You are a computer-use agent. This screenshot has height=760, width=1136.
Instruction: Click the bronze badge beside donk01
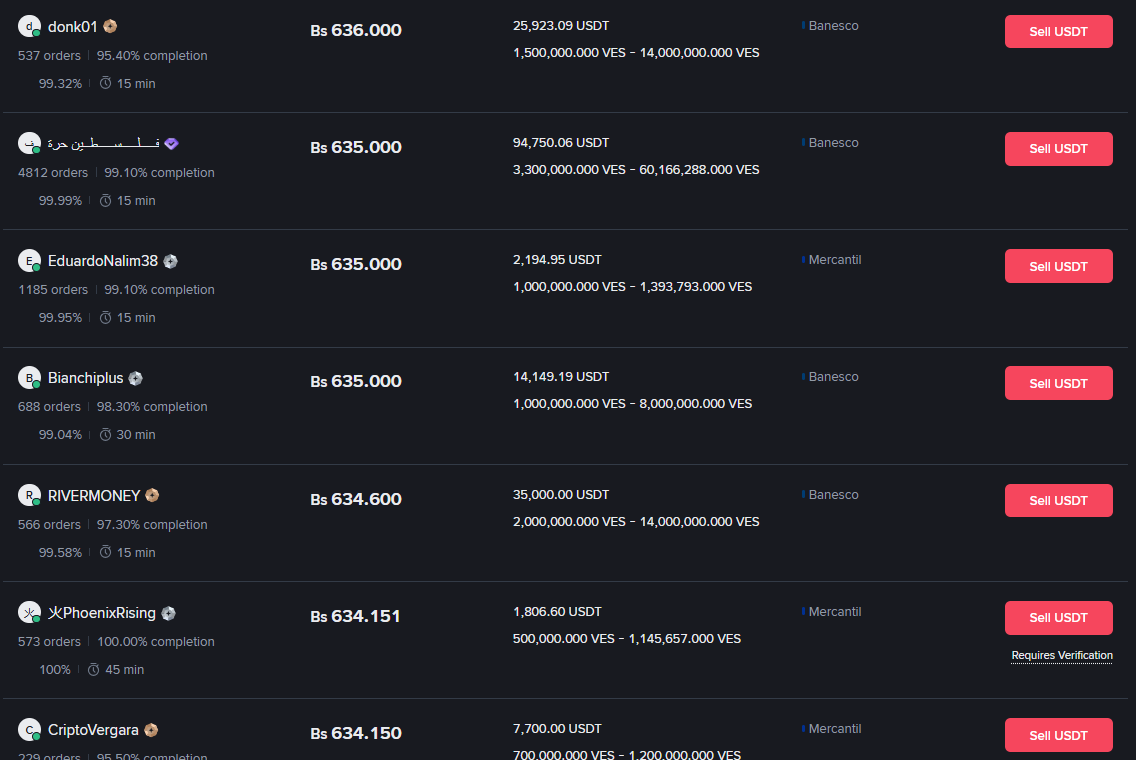111,27
